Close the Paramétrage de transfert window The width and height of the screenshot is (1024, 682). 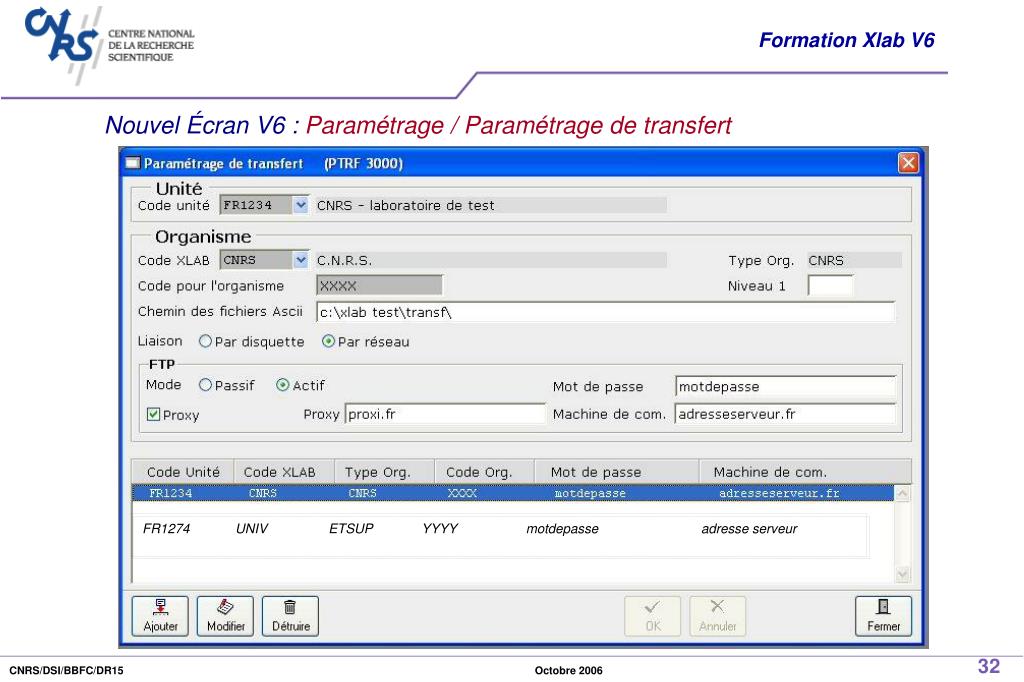908,163
